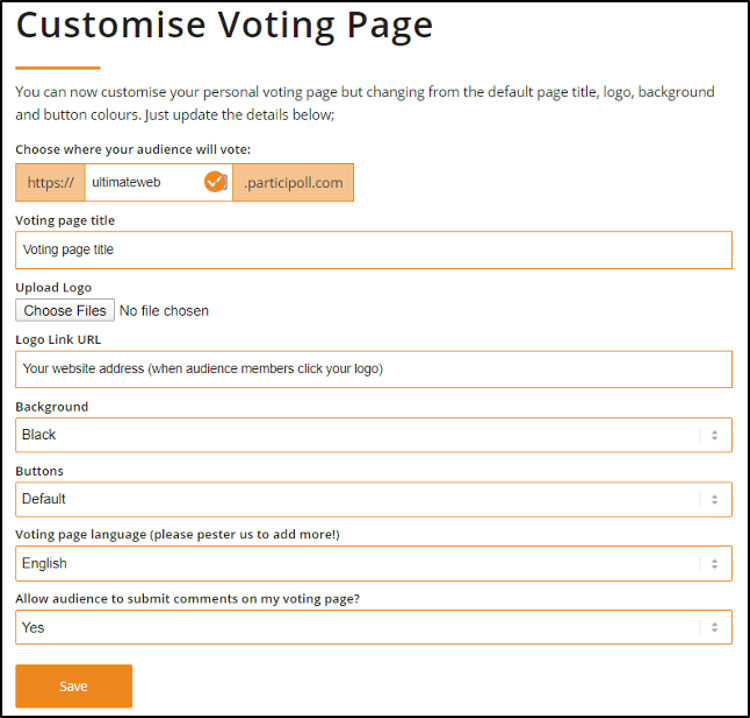Click the ultimateweb subdomain field
This screenshot has width=750, height=718.
pos(158,182)
